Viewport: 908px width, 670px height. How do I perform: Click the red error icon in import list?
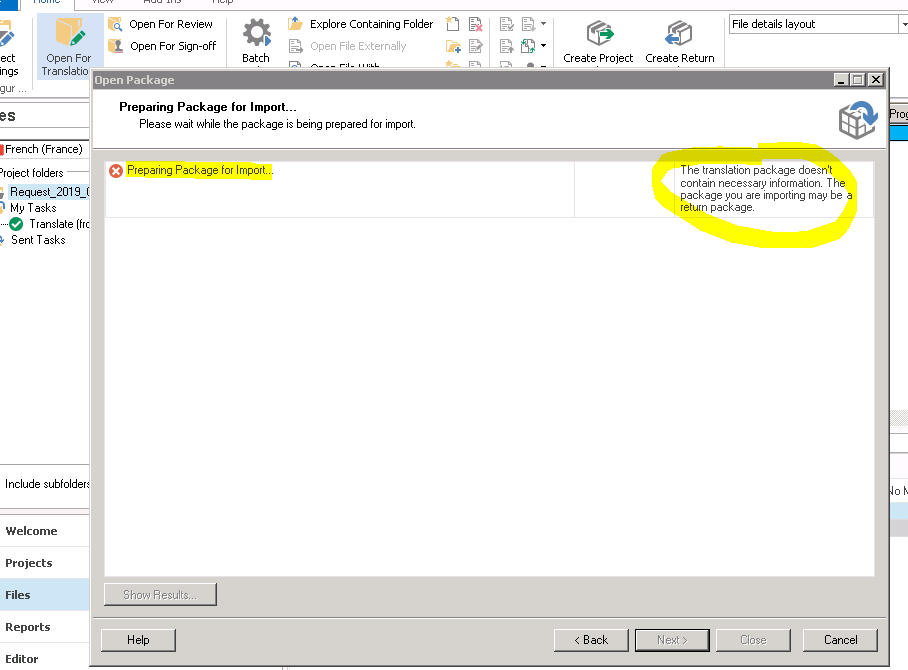point(116,171)
